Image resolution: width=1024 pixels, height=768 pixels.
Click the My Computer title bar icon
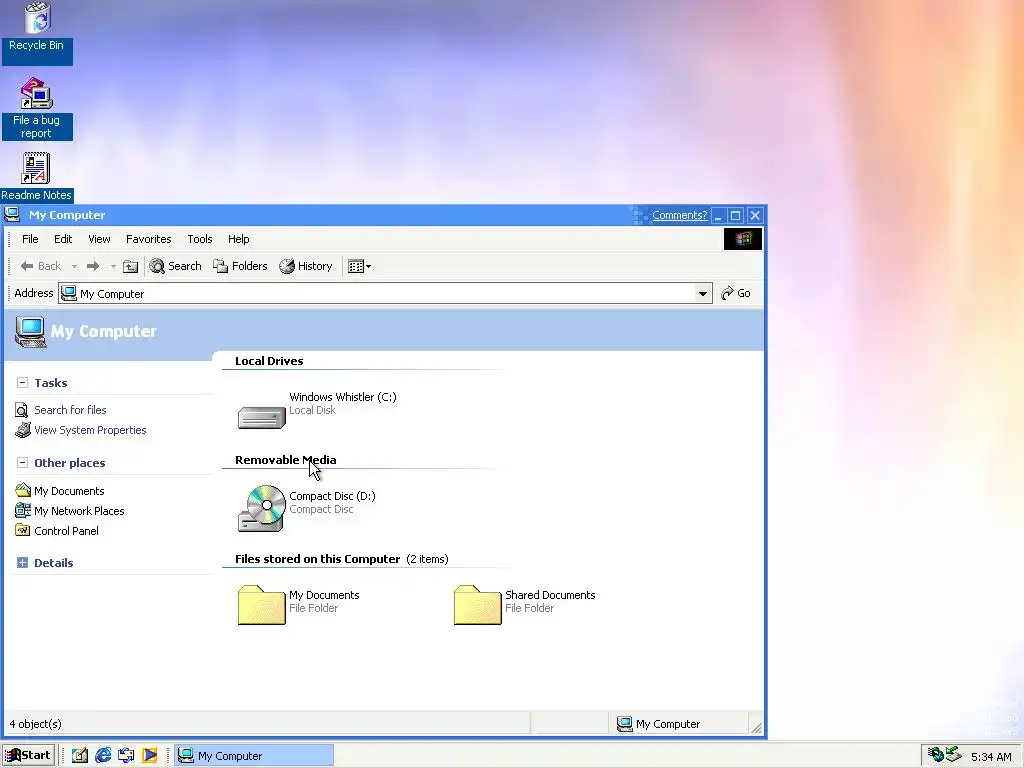pyautogui.click(x=12, y=214)
